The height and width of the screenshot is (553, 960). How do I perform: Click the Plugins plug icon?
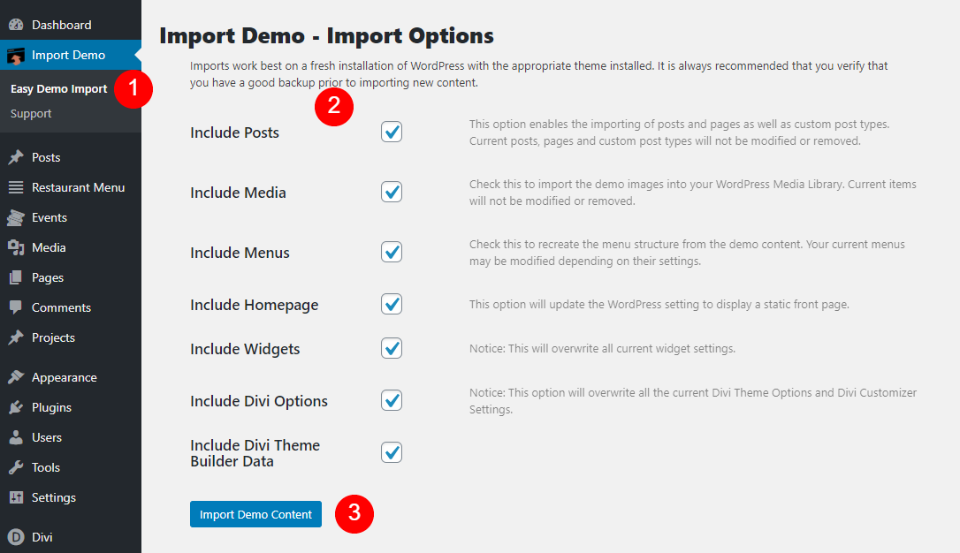(16, 408)
